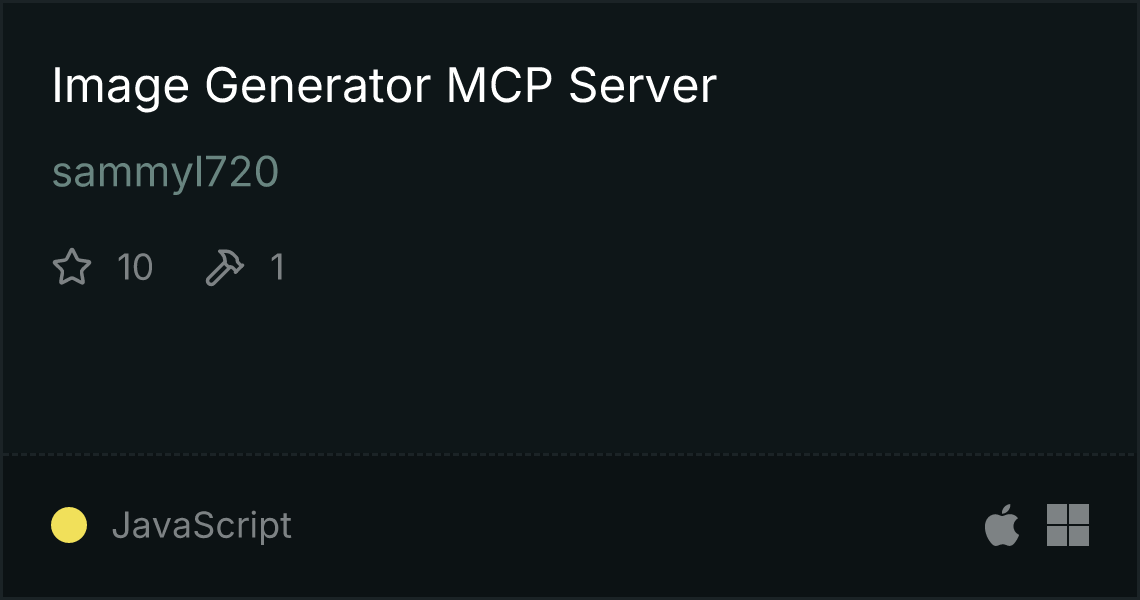Click the blank area right of the tools count
This screenshot has height=600, width=1140.
click(705, 267)
